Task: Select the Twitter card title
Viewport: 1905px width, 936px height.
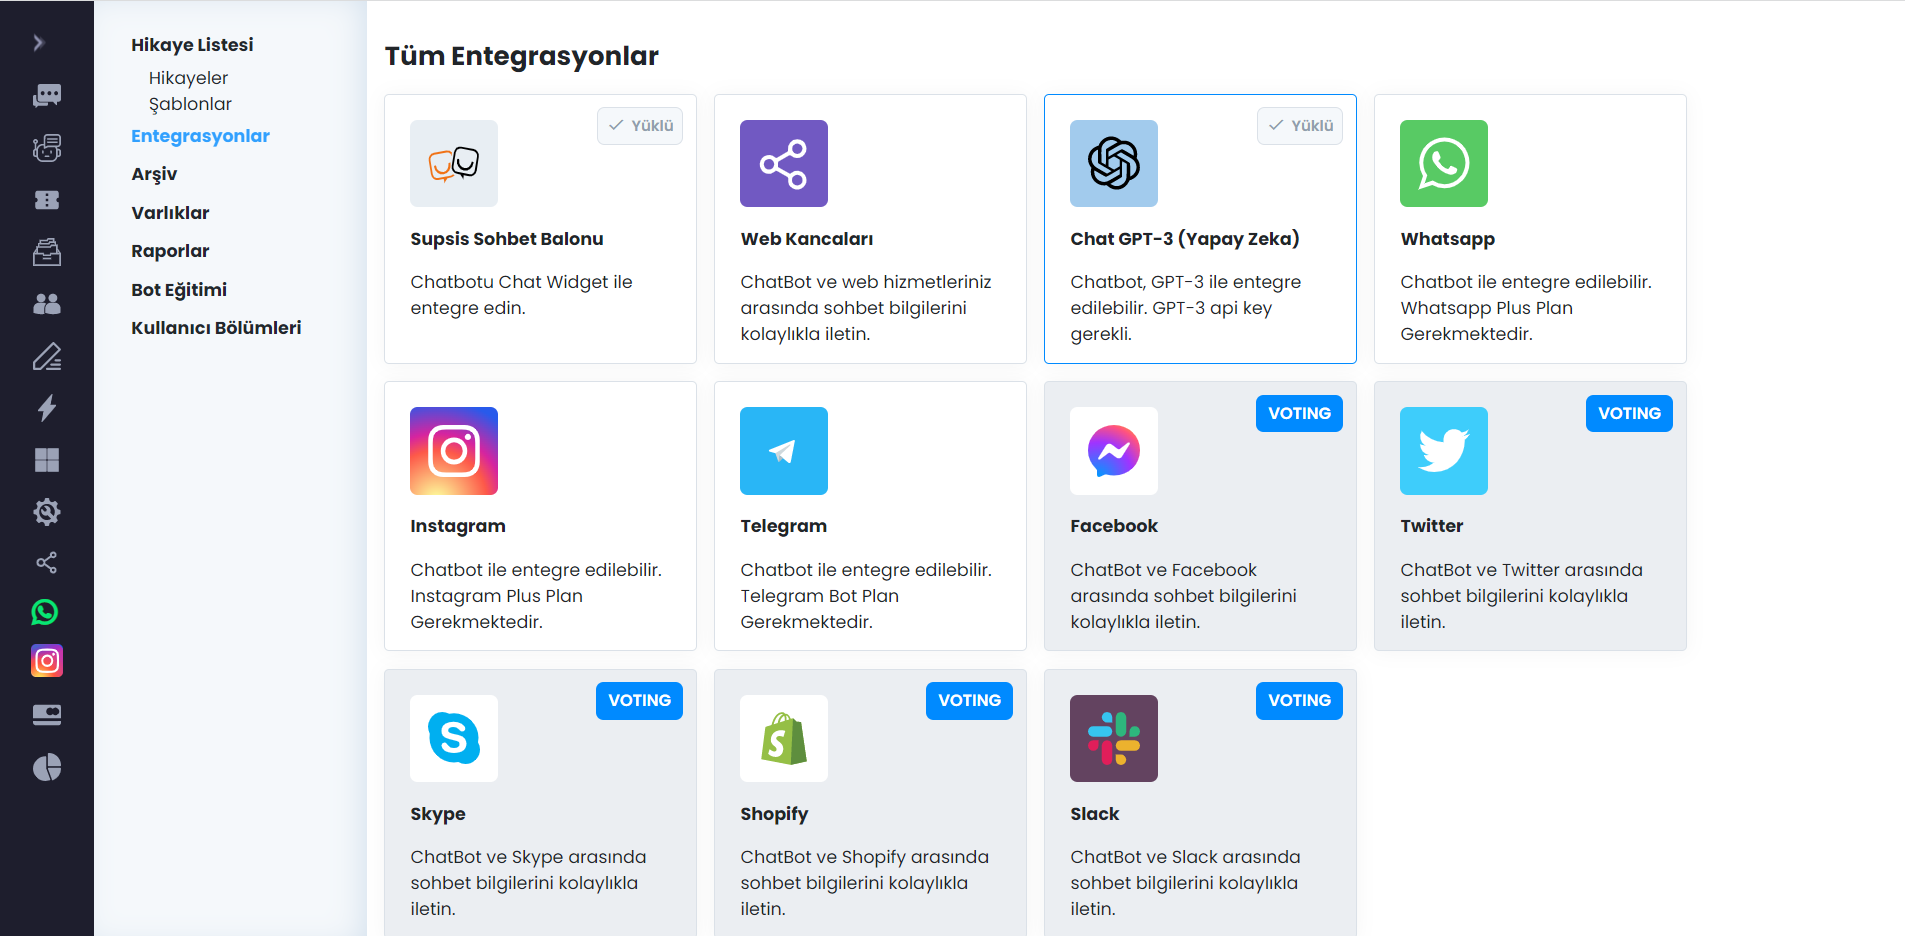Action: [x=1432, y=526]
